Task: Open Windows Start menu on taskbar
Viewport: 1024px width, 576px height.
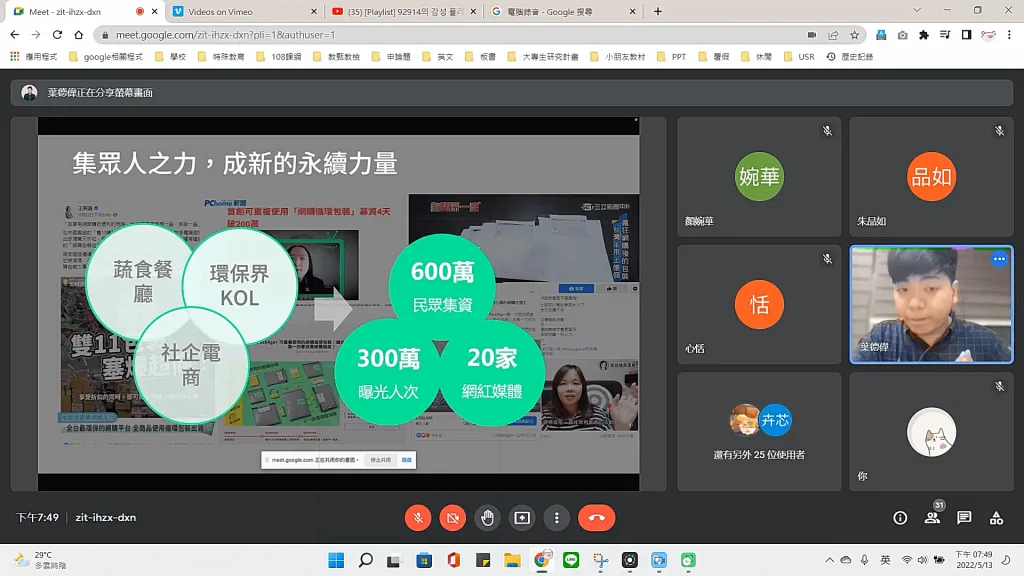Action: 336,560
